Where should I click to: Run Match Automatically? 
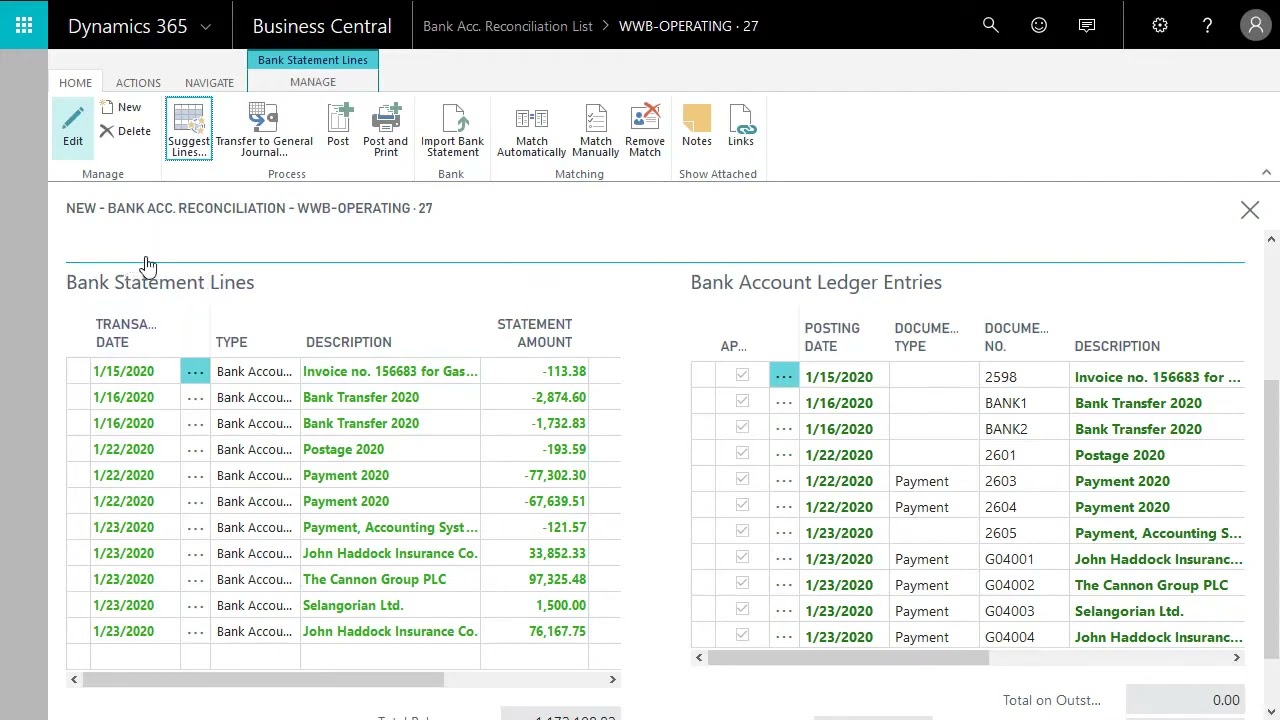(531, 130)
